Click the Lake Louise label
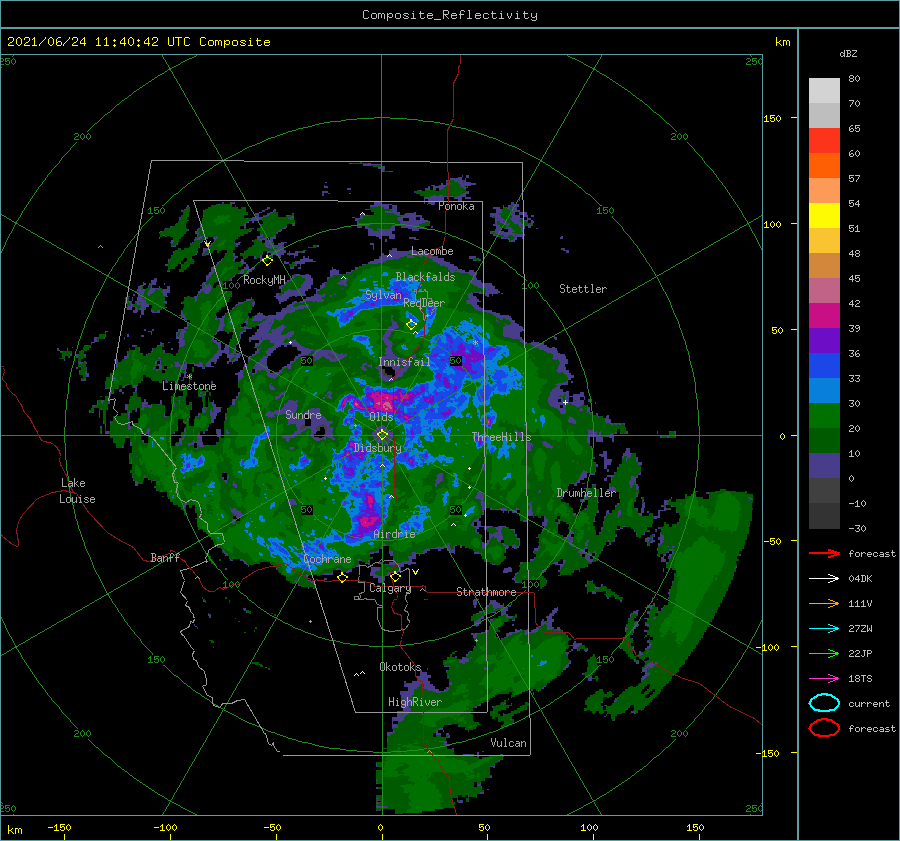 77,491
